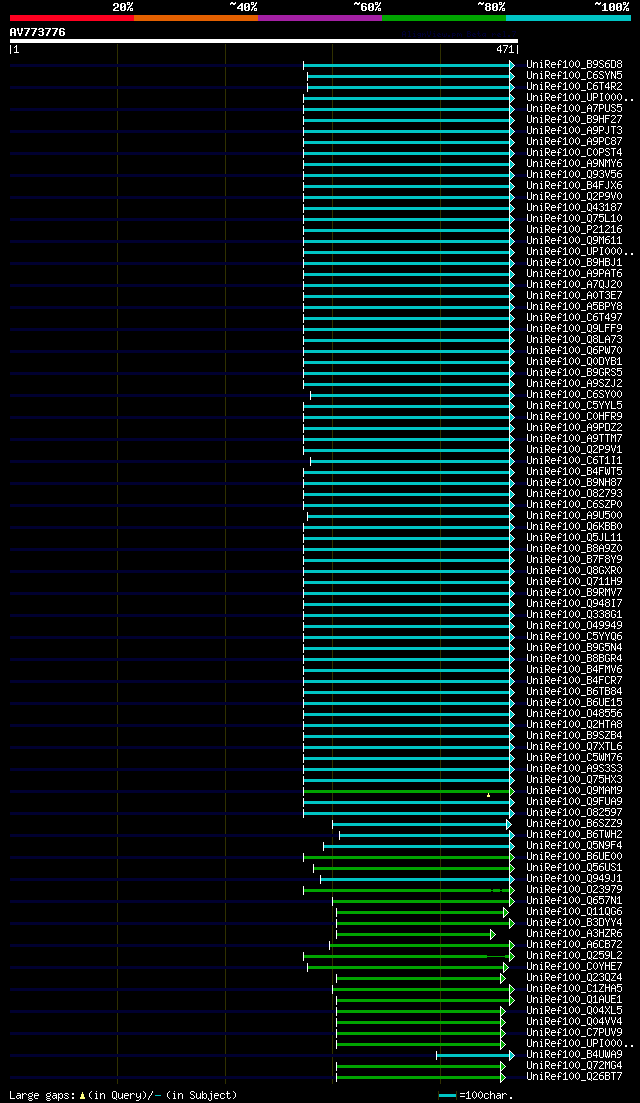The height and width of the screenshot is (1103, 640).
Task: Click the red 20% identity legend segment
Action: [x=72, y=17]
